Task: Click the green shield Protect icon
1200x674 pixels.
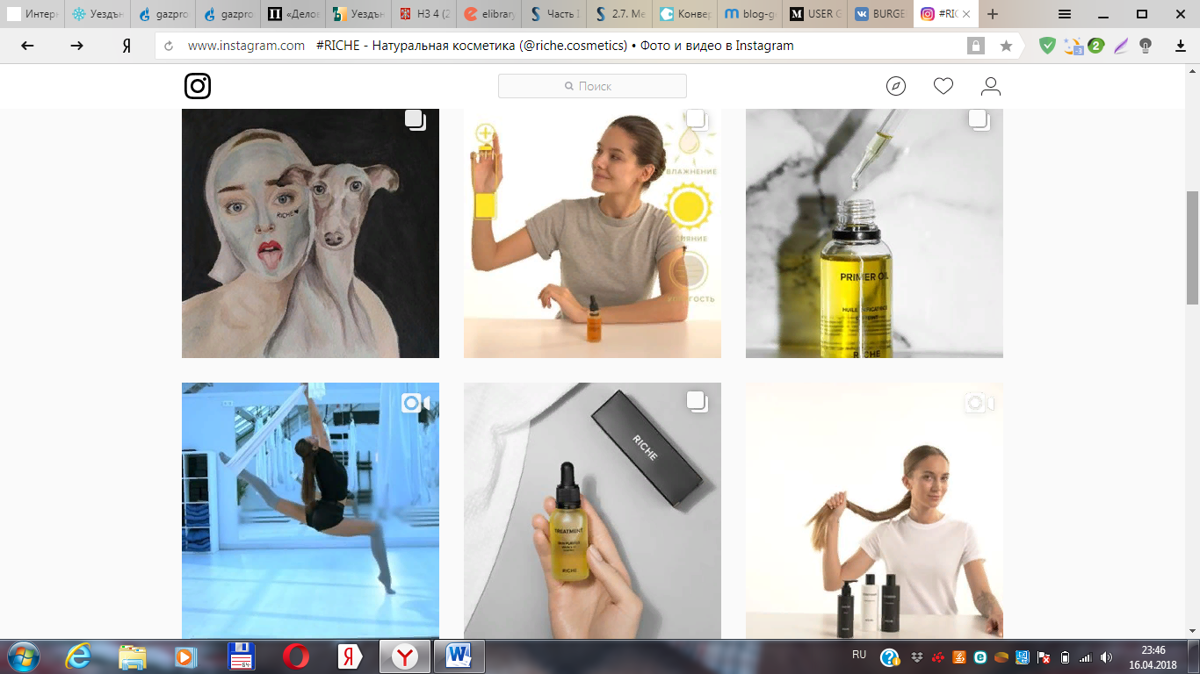Action: [1047, 45]
